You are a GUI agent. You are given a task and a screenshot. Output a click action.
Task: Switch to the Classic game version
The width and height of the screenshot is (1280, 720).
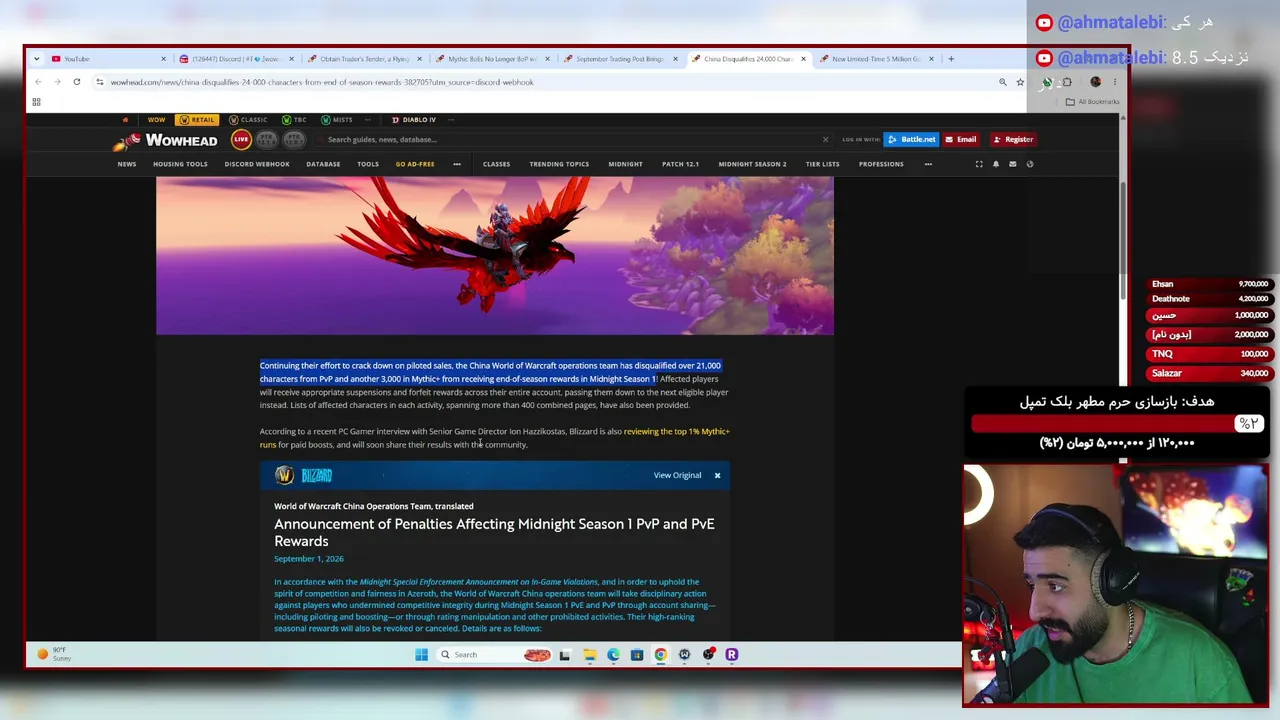click(x=248, y=120)
